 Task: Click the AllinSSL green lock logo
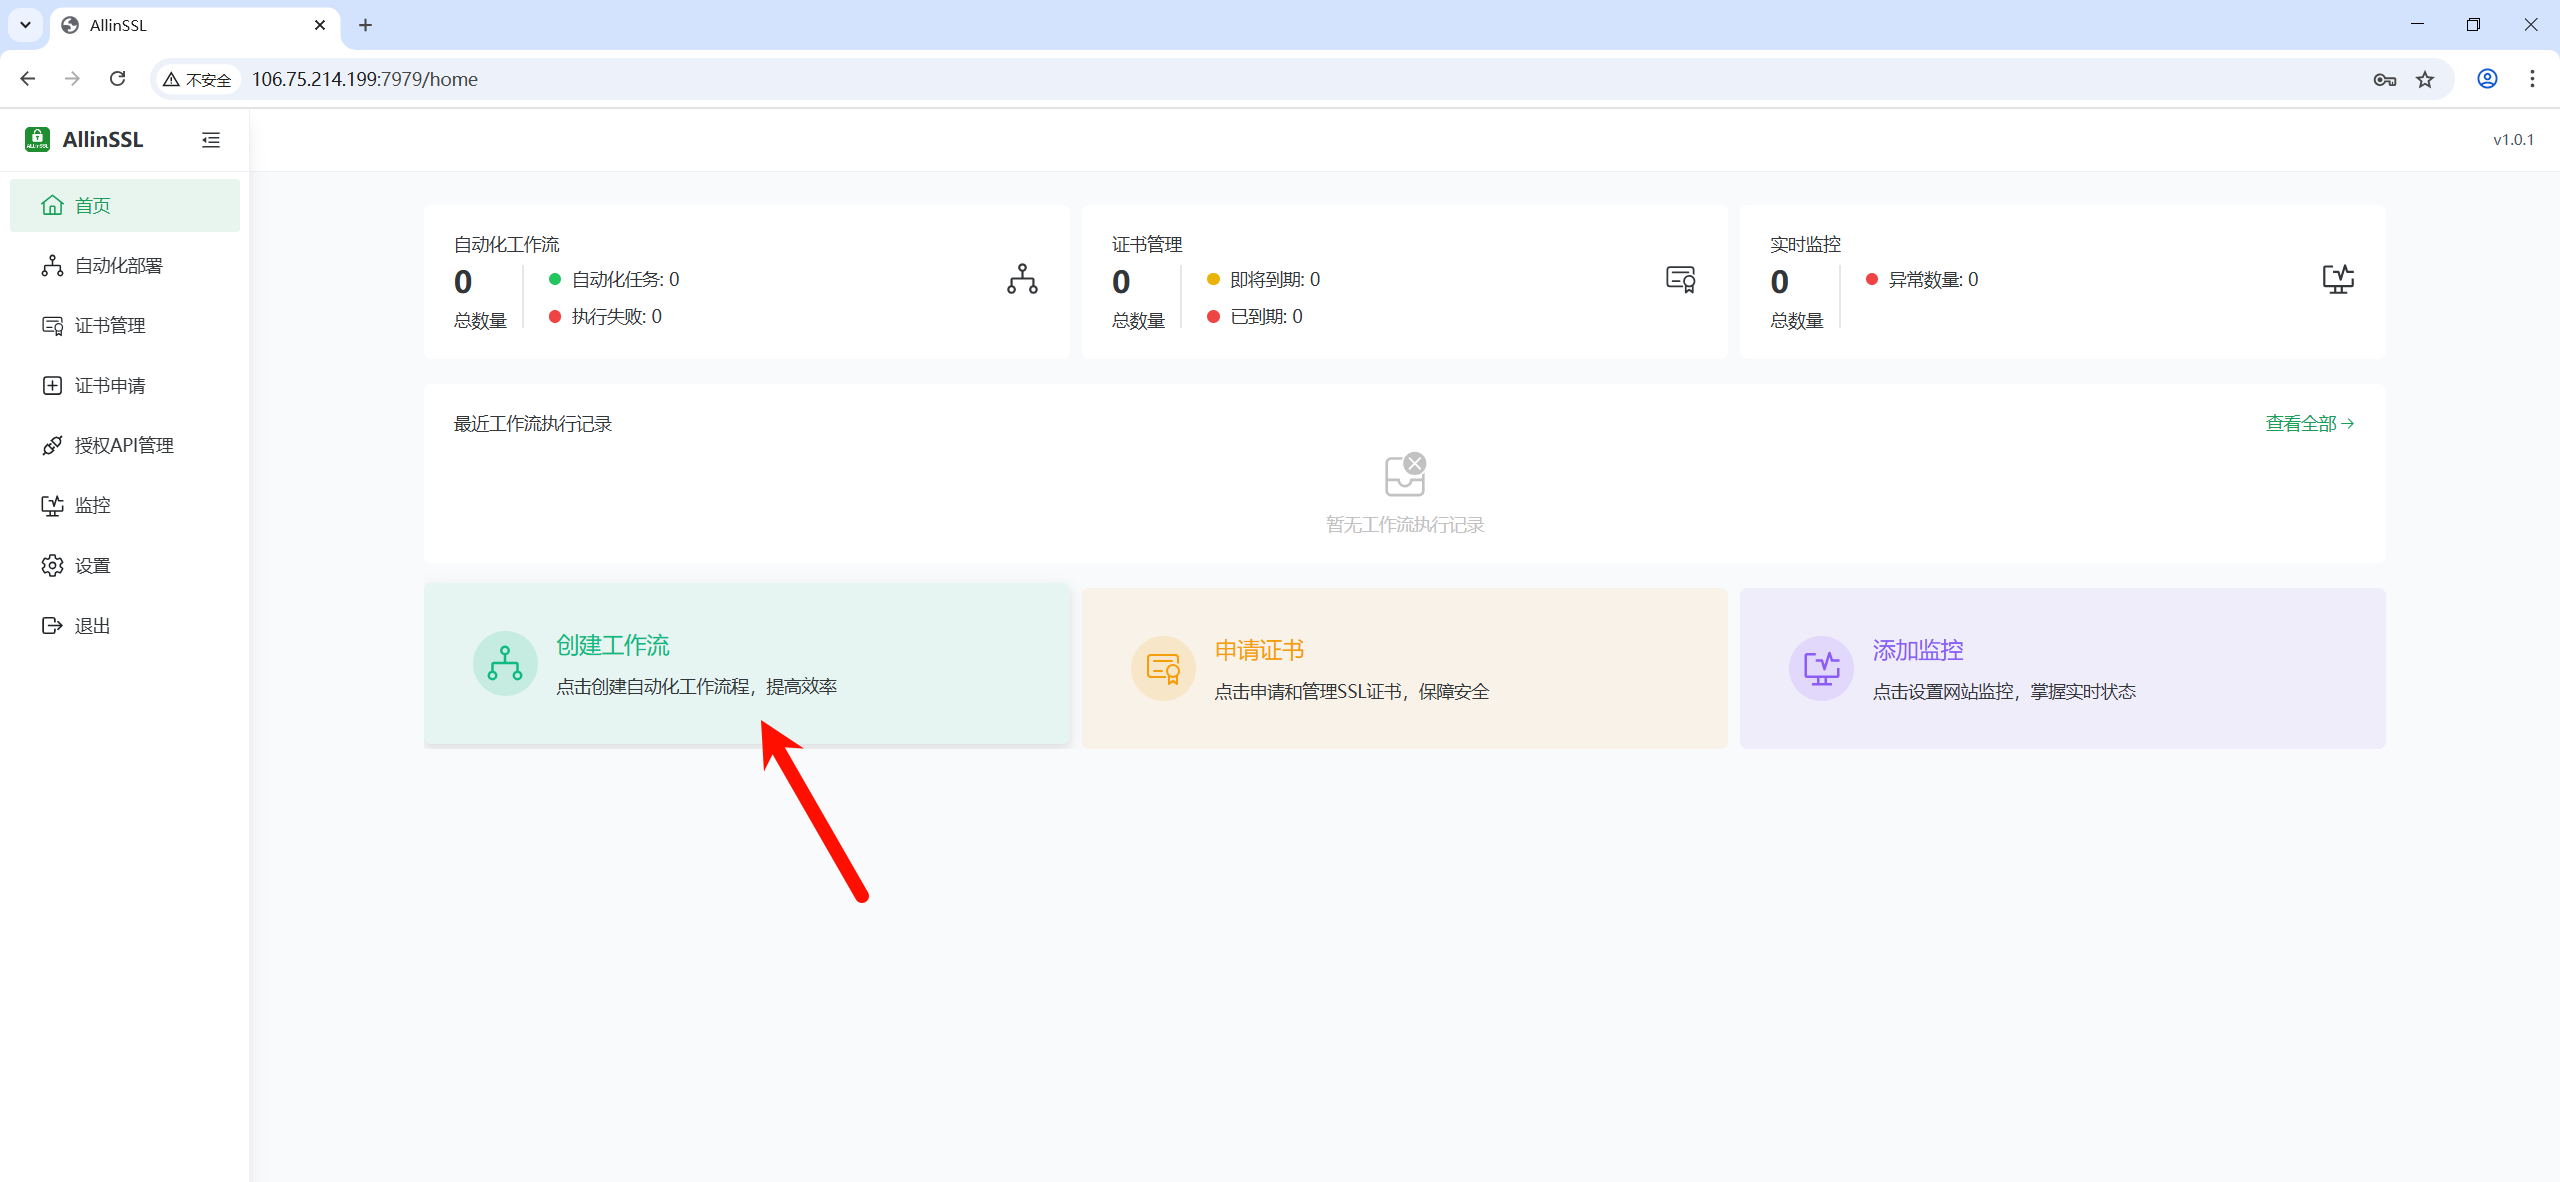(37, 139)
